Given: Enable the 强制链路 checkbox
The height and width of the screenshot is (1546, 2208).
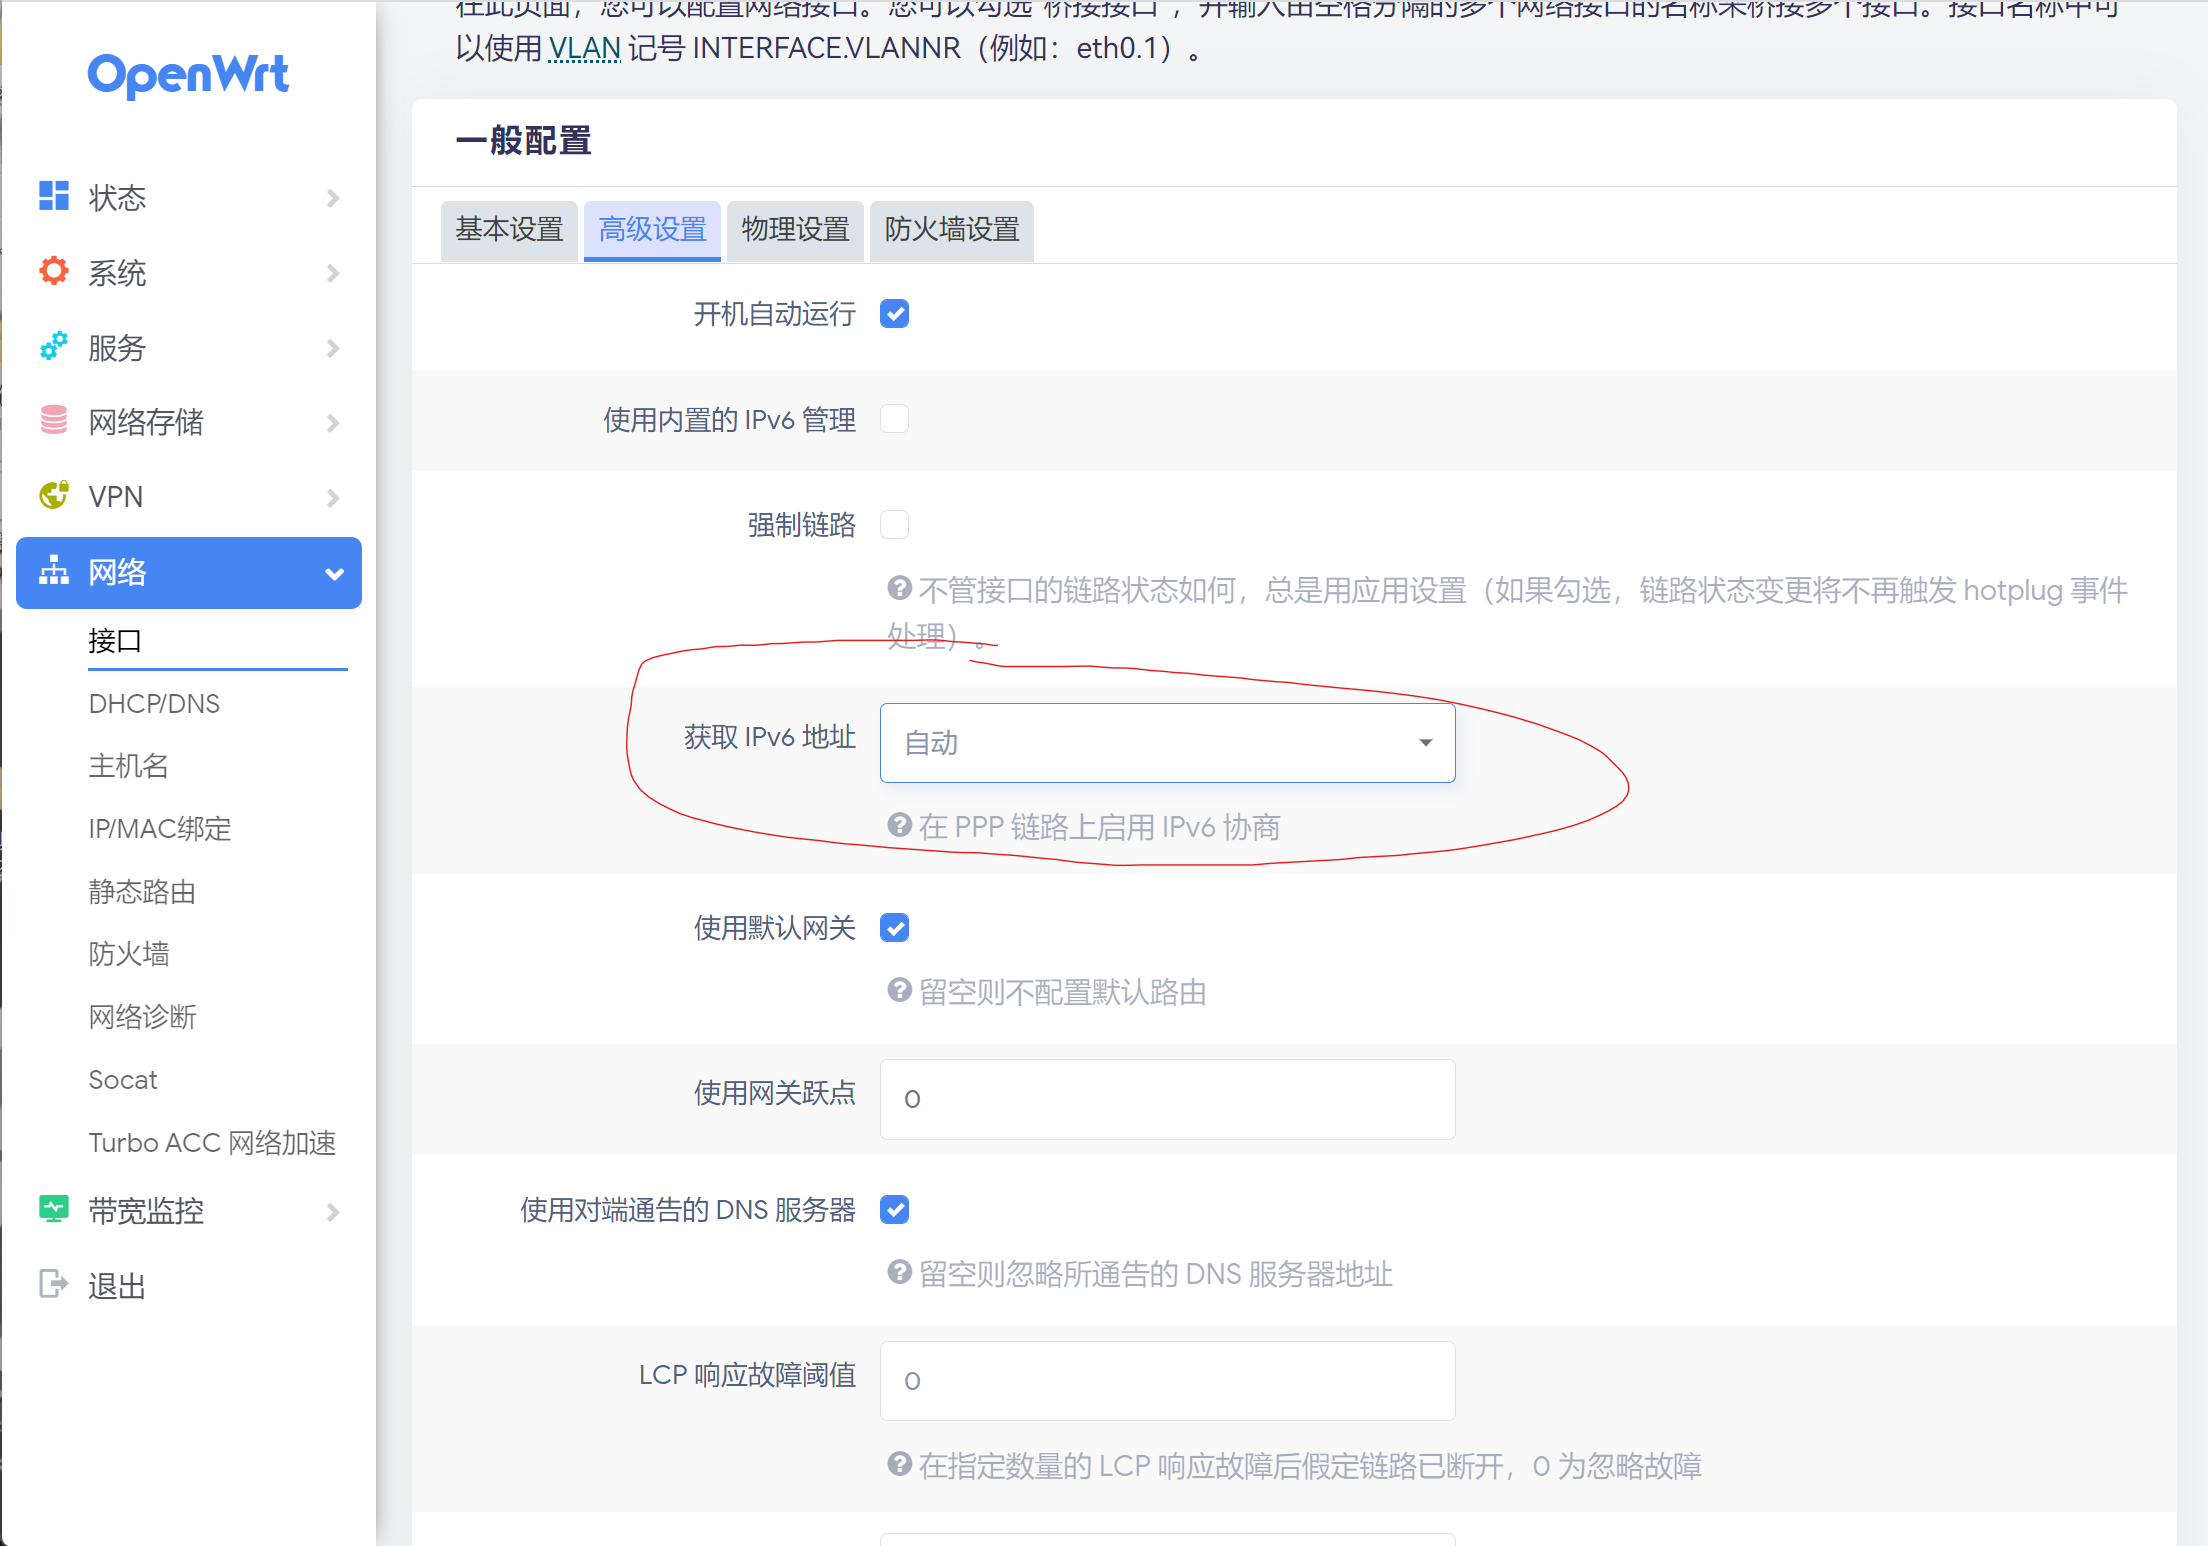Looking at the screenshot, I should point(894,524).
